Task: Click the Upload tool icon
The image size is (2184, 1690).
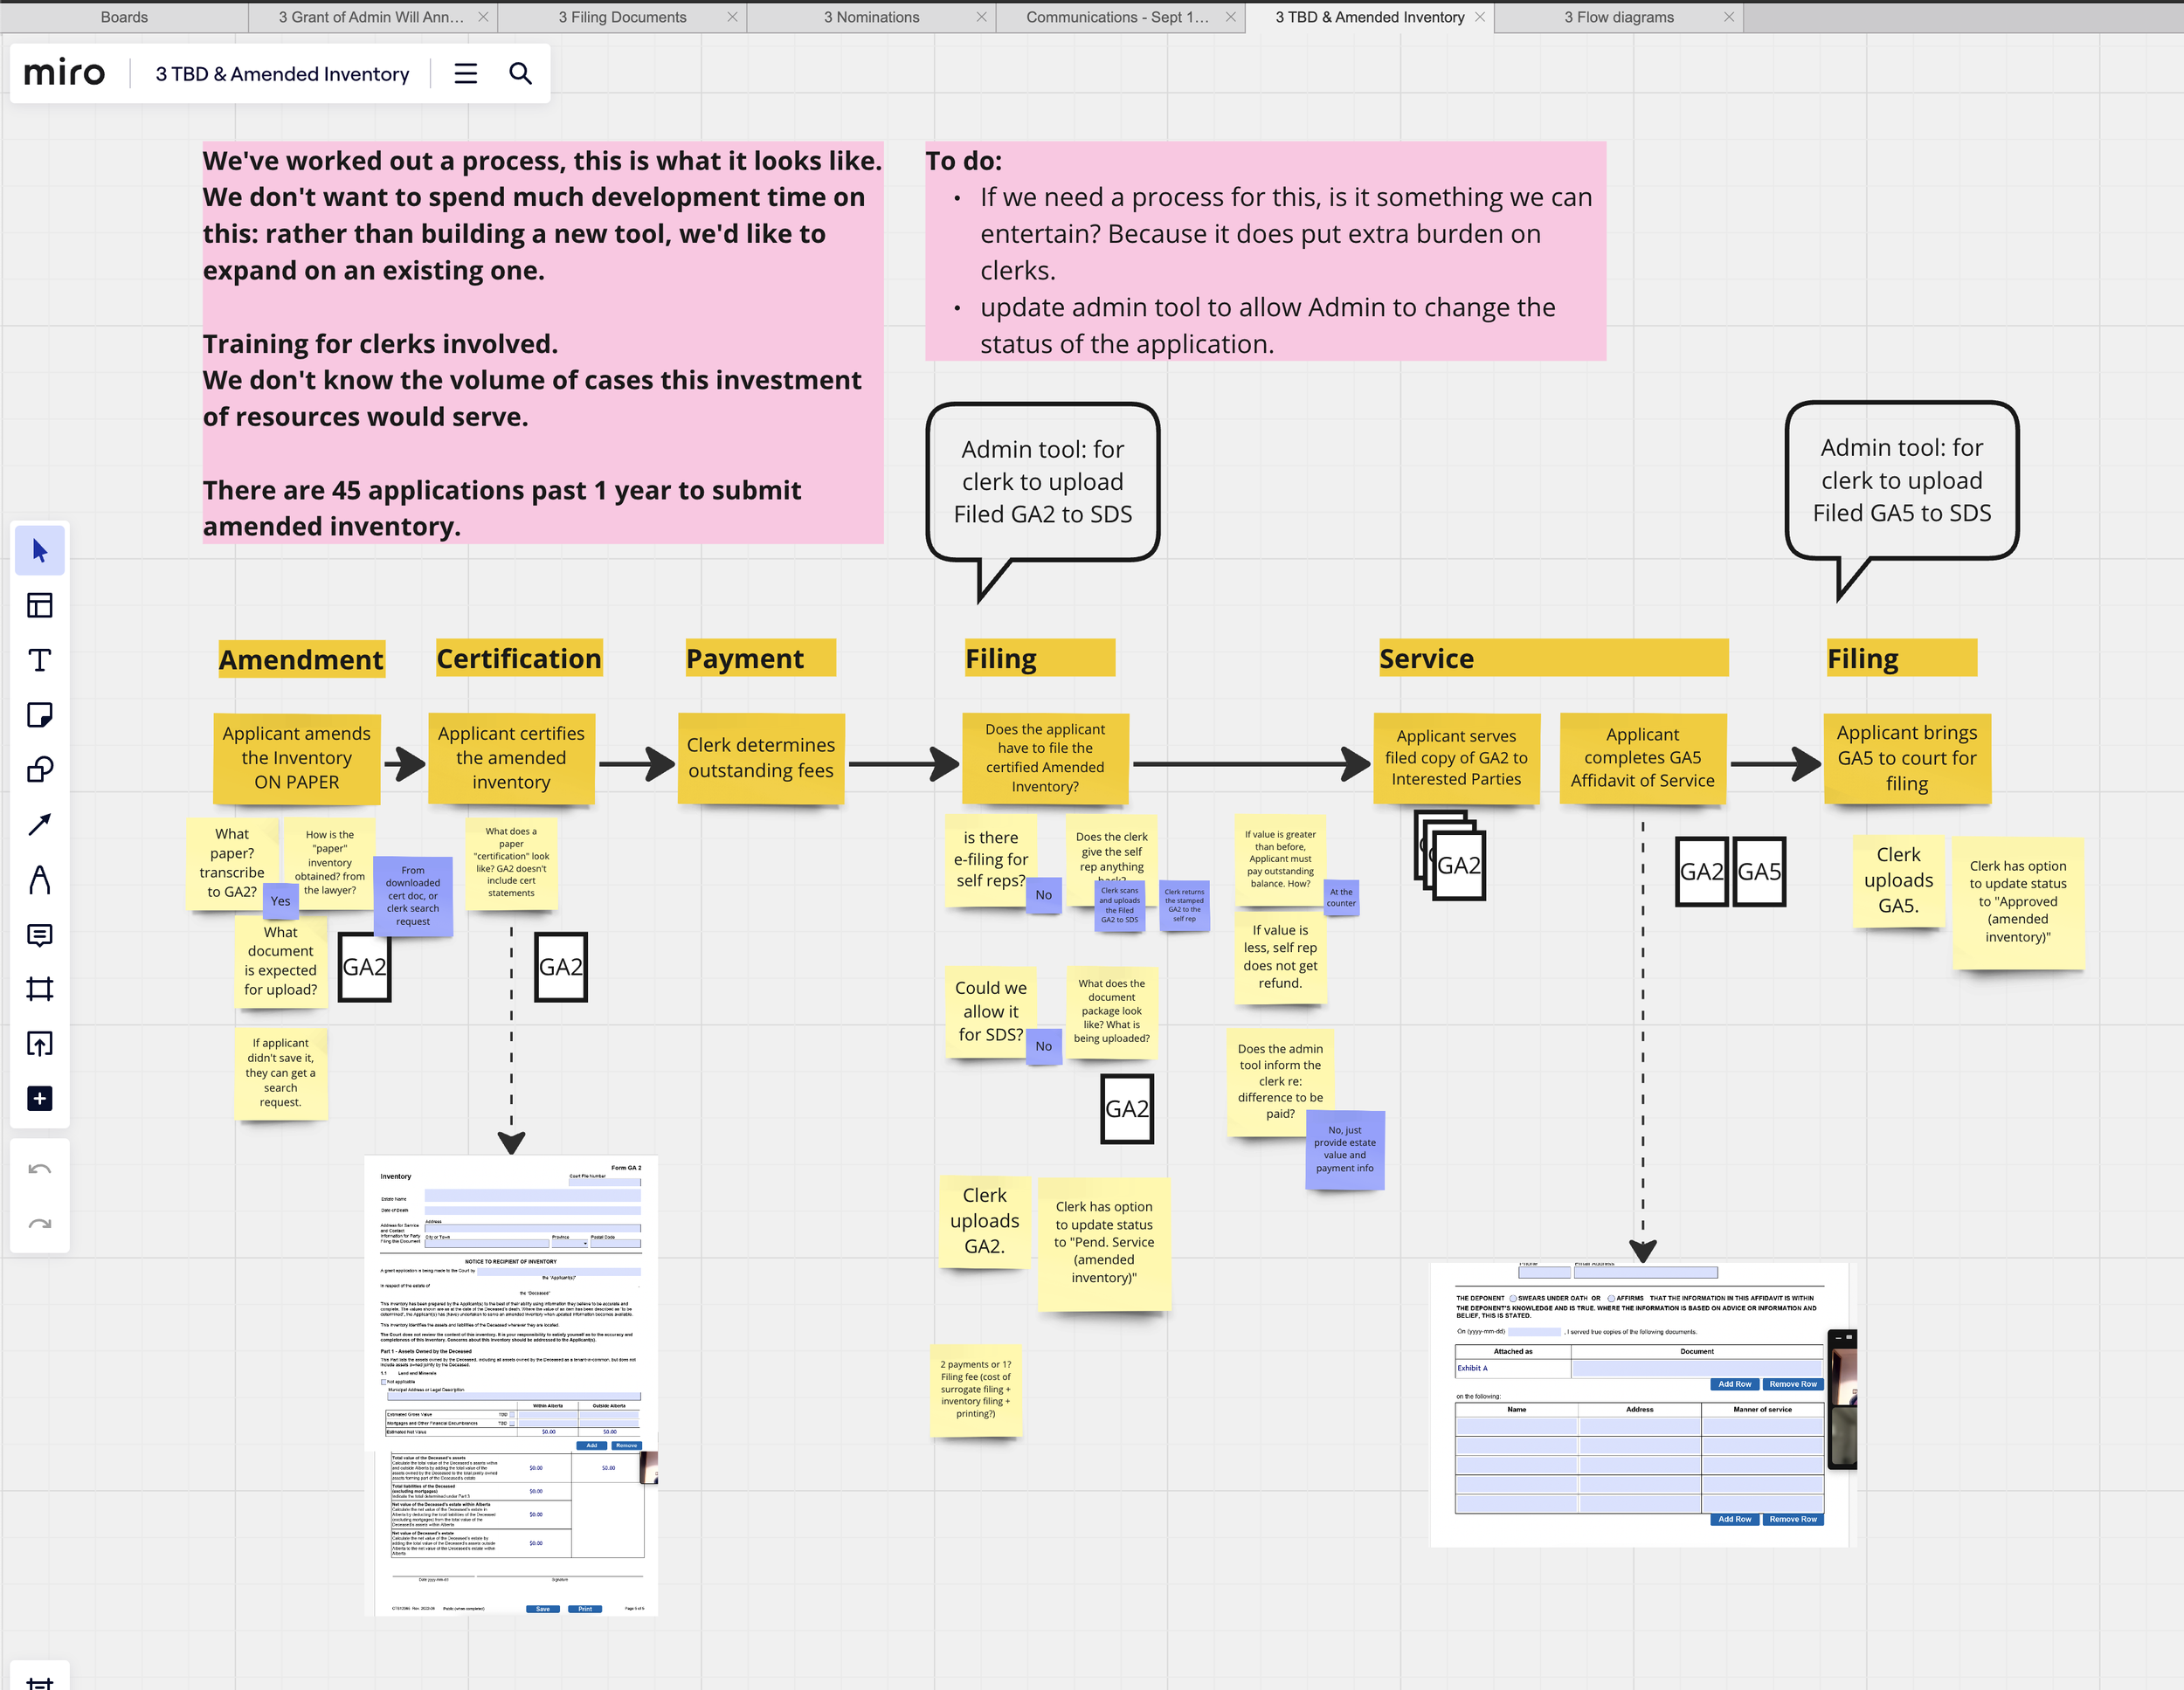Action: pos(40,1044)
